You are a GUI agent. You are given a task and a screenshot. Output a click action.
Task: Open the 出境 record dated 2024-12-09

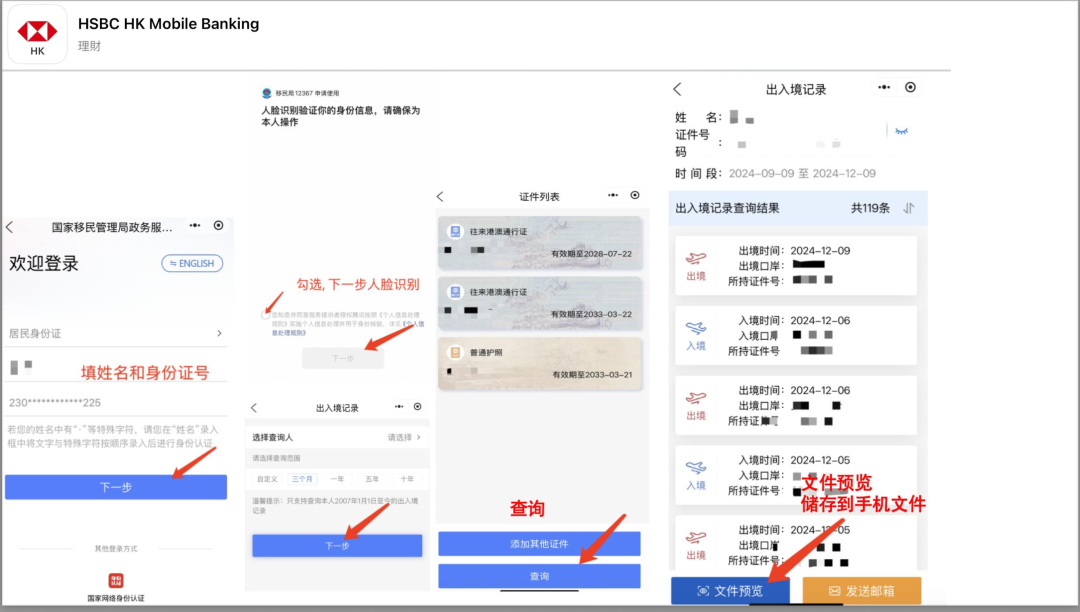click(796, 266)
